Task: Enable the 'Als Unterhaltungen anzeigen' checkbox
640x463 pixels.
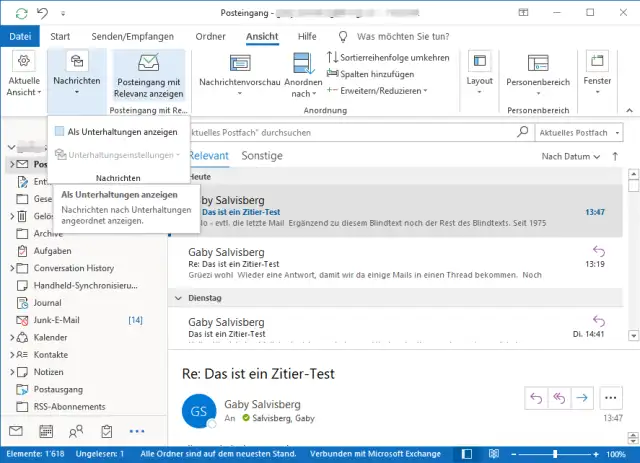Action: [x=61, y=131]
